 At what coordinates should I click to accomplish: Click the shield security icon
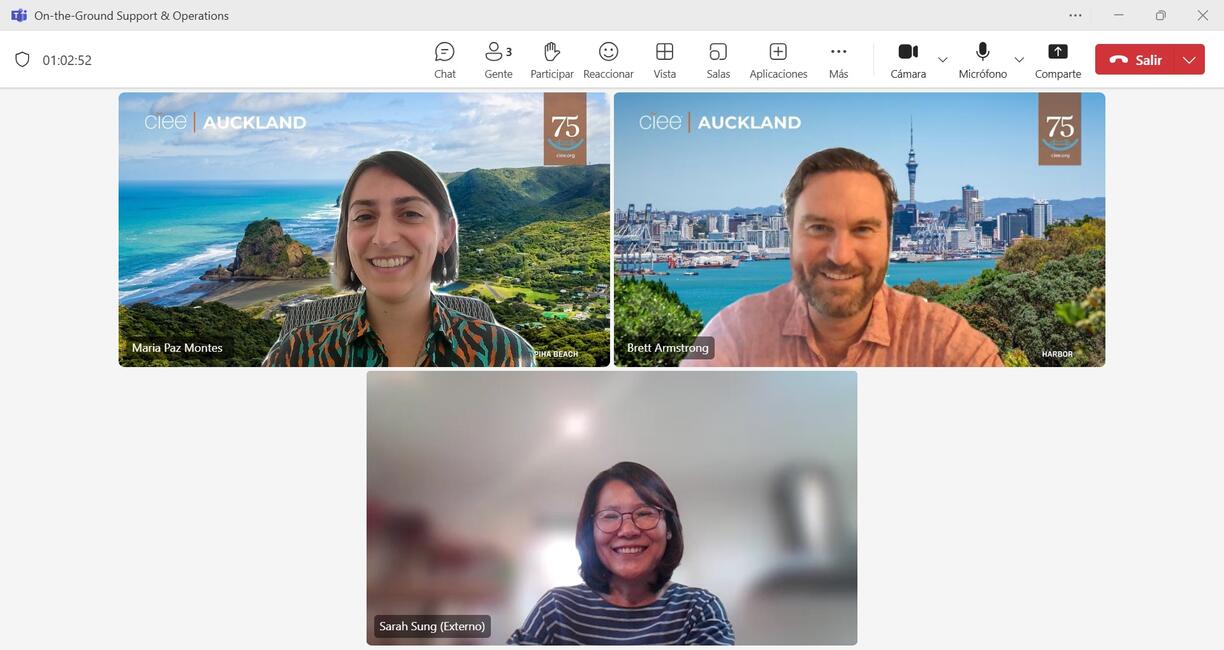22,60
